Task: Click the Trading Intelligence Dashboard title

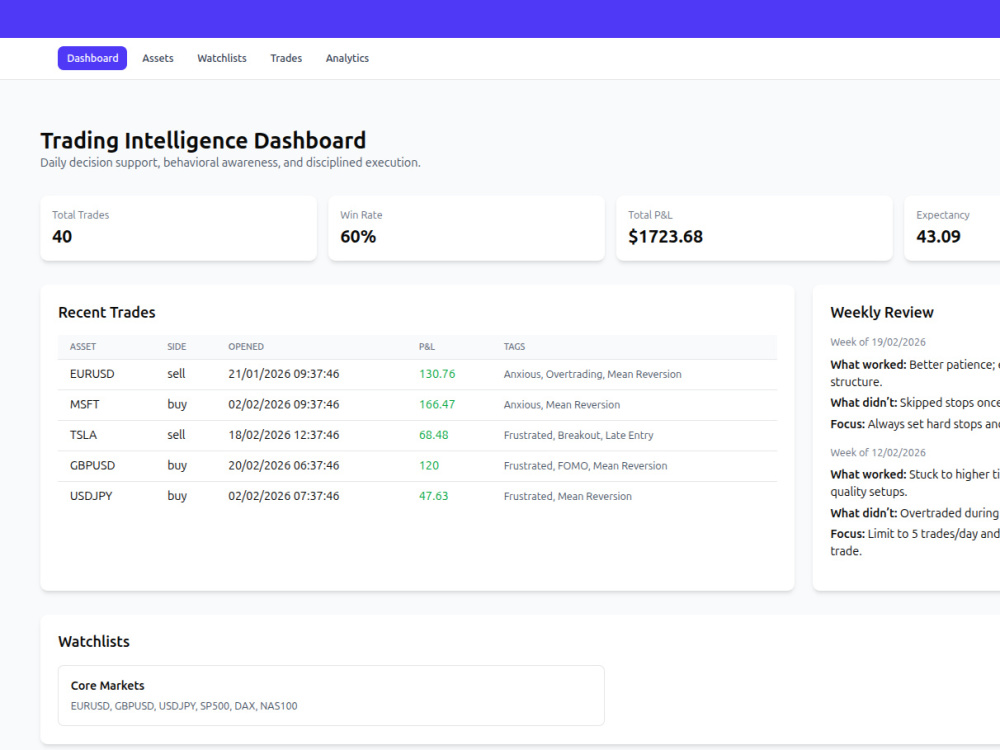Action: point(203,140)
